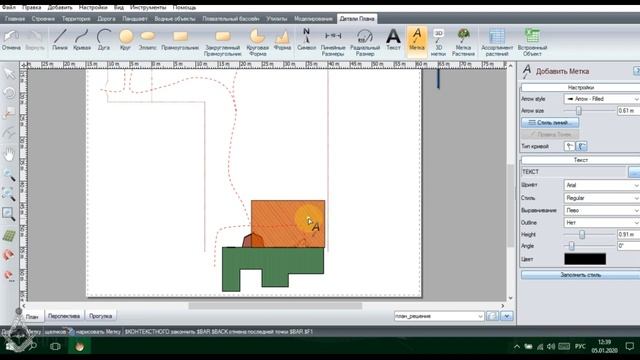This screenshot has height=360, width=640.
Task: Click the ellipsis button beside ТЕКСТ field
Action: pos(634,172)
